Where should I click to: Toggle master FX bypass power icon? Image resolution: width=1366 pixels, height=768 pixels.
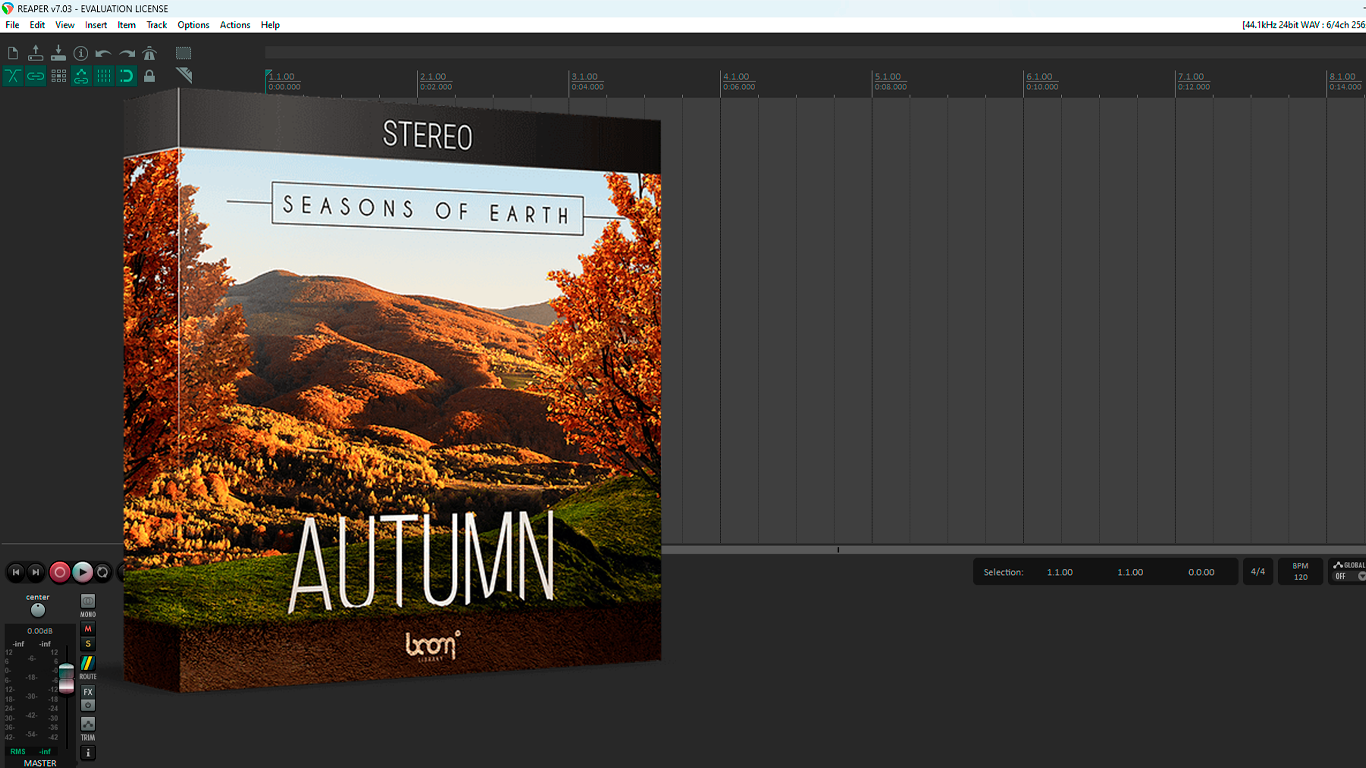pos(88,705)
